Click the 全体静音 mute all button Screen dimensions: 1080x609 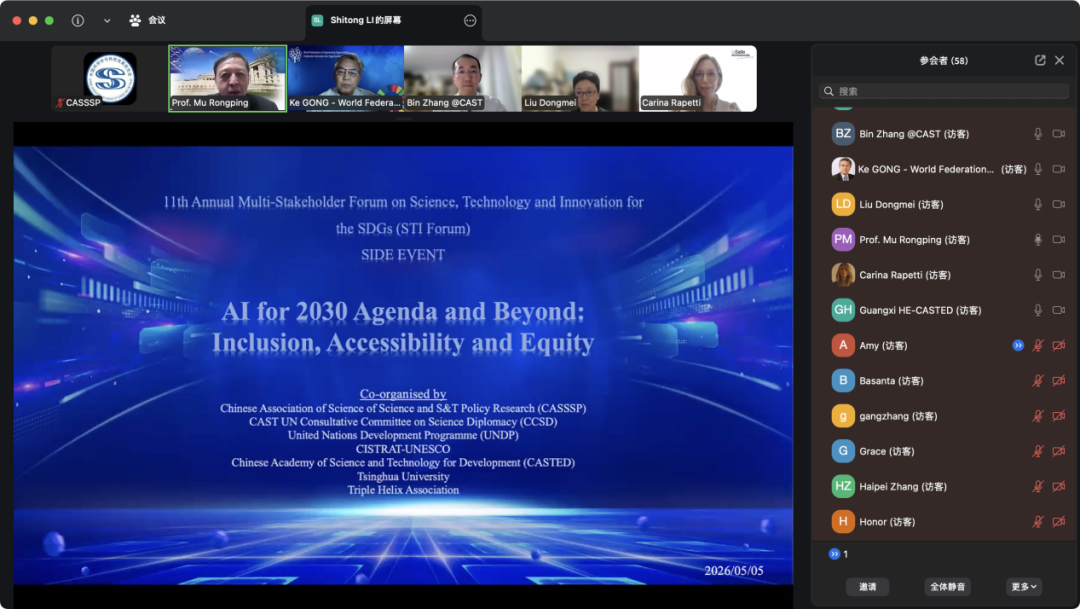tap(948, 587)
